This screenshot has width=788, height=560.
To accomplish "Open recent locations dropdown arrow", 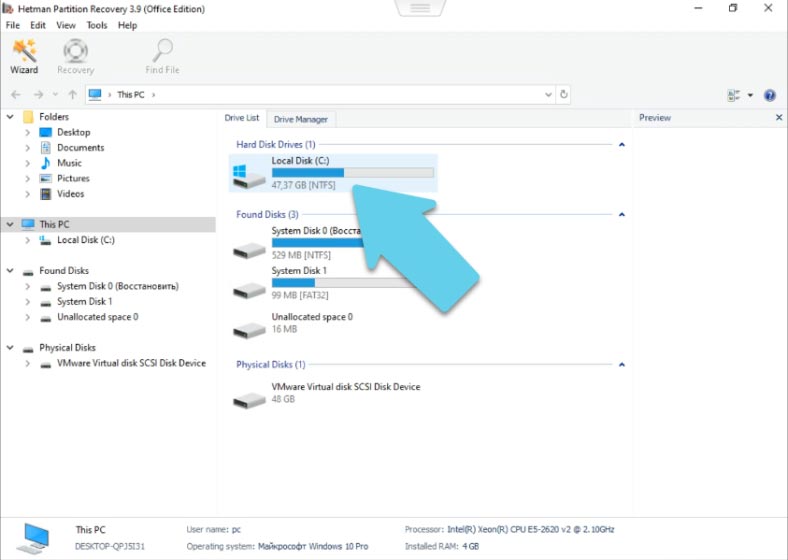I will (x=55, y=95).
